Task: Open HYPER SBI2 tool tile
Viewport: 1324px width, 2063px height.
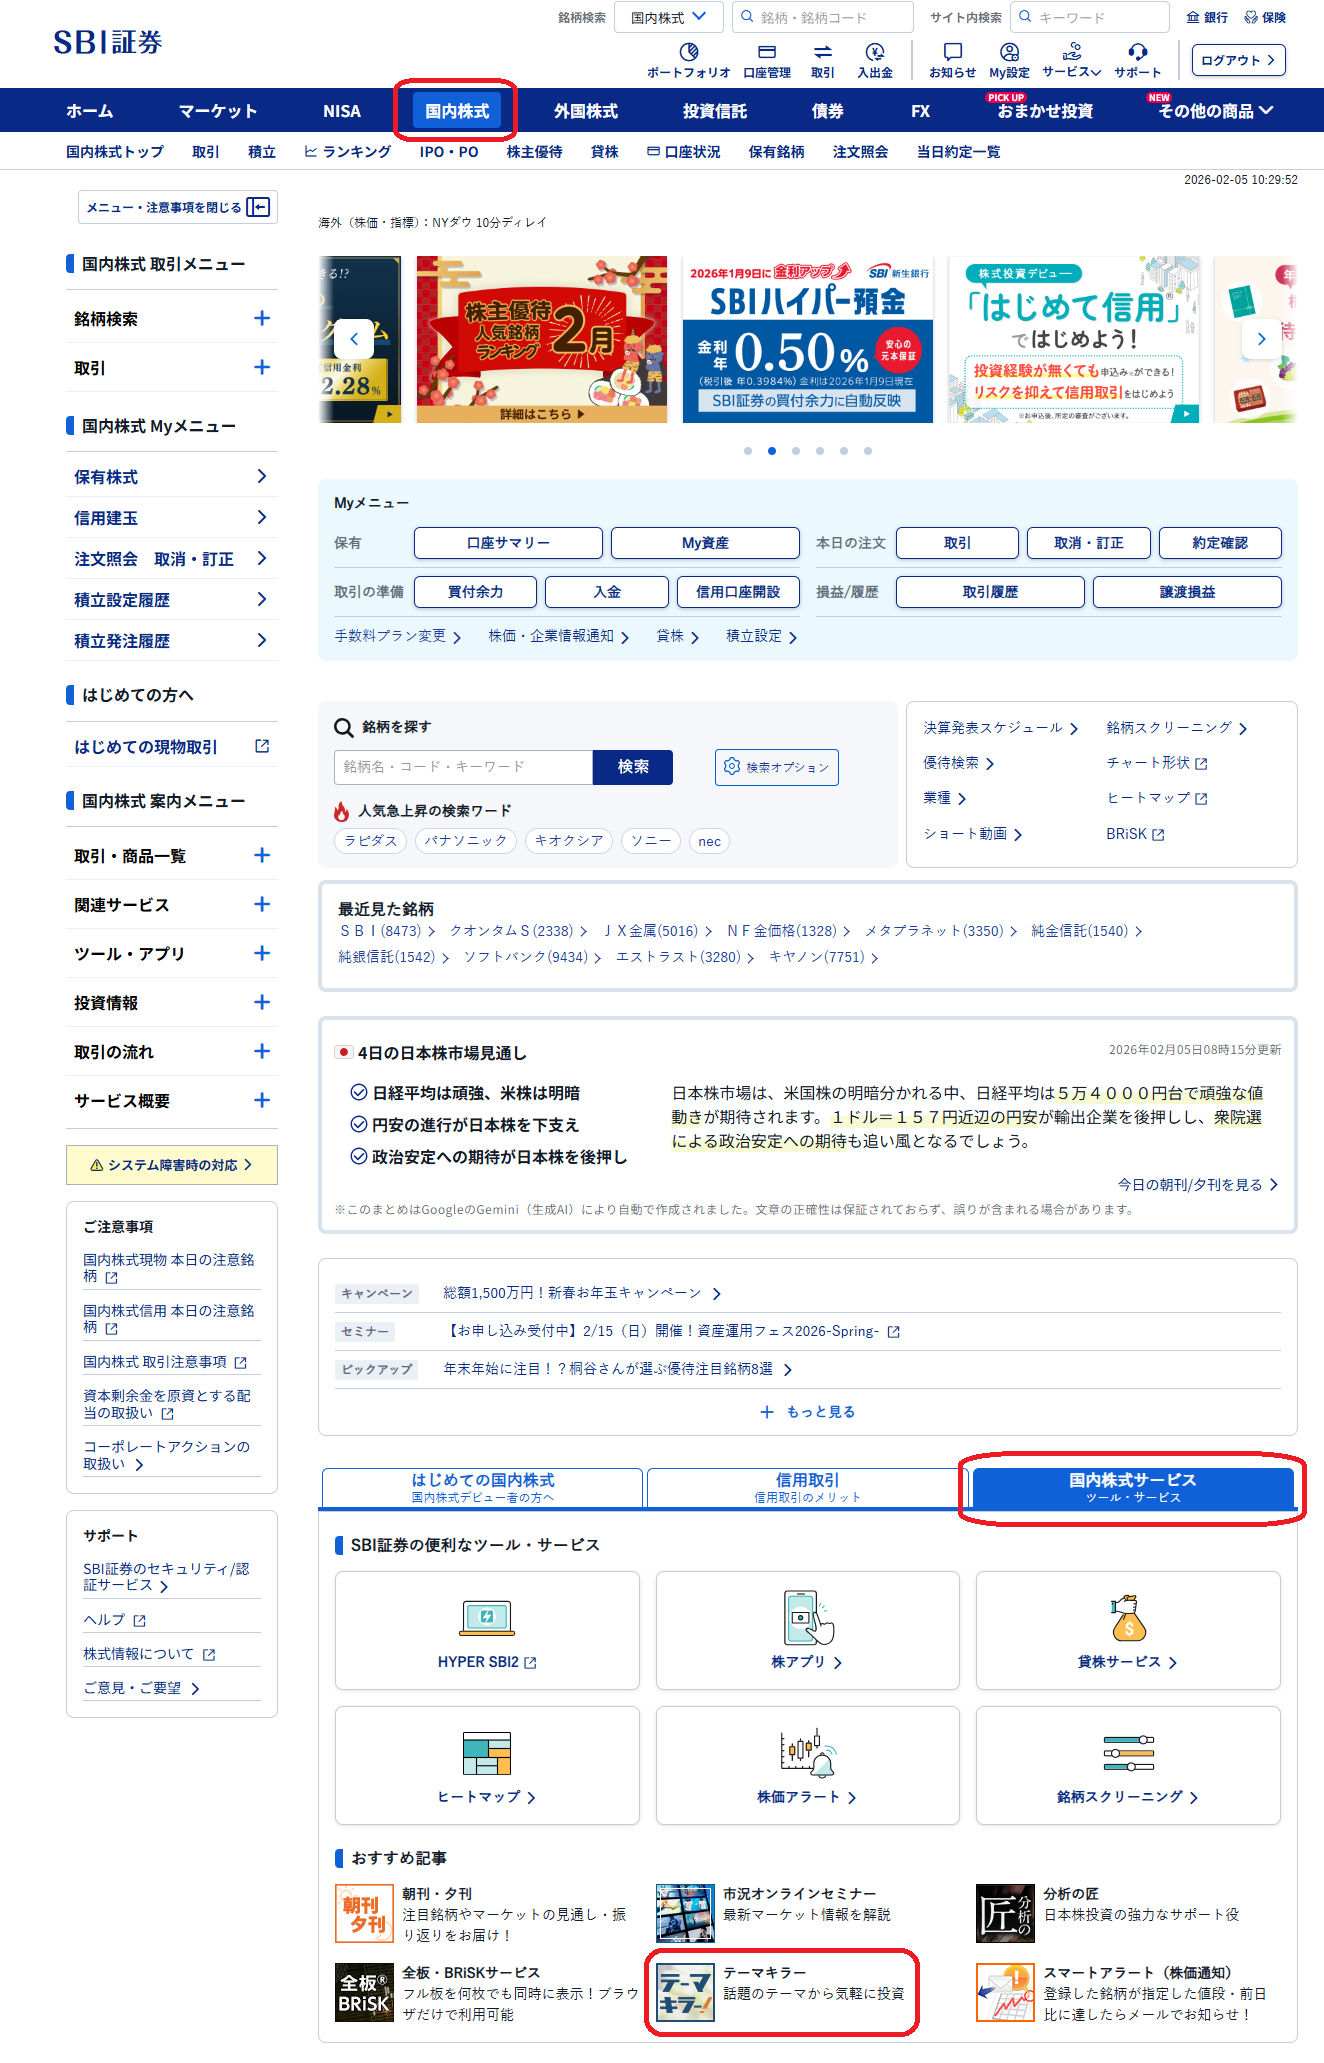Action: pos(487,1631)
